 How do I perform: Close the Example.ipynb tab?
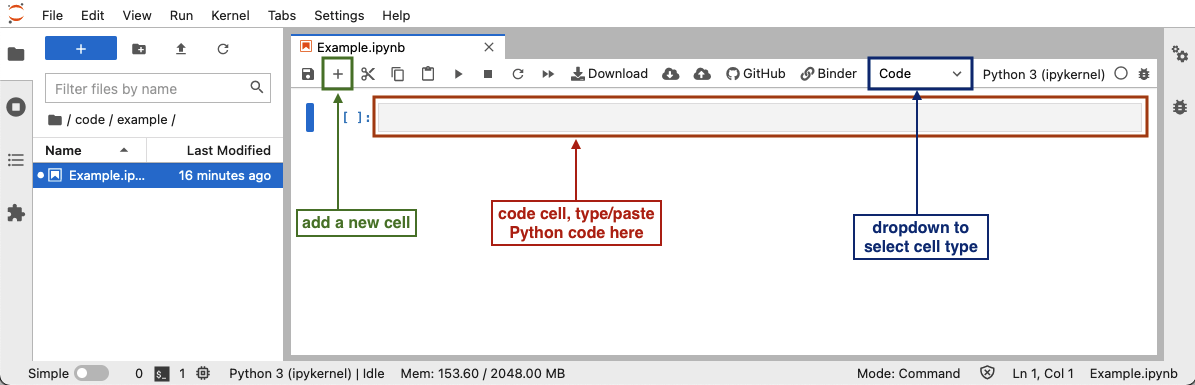pyautogui.click(x=490, y=47)
